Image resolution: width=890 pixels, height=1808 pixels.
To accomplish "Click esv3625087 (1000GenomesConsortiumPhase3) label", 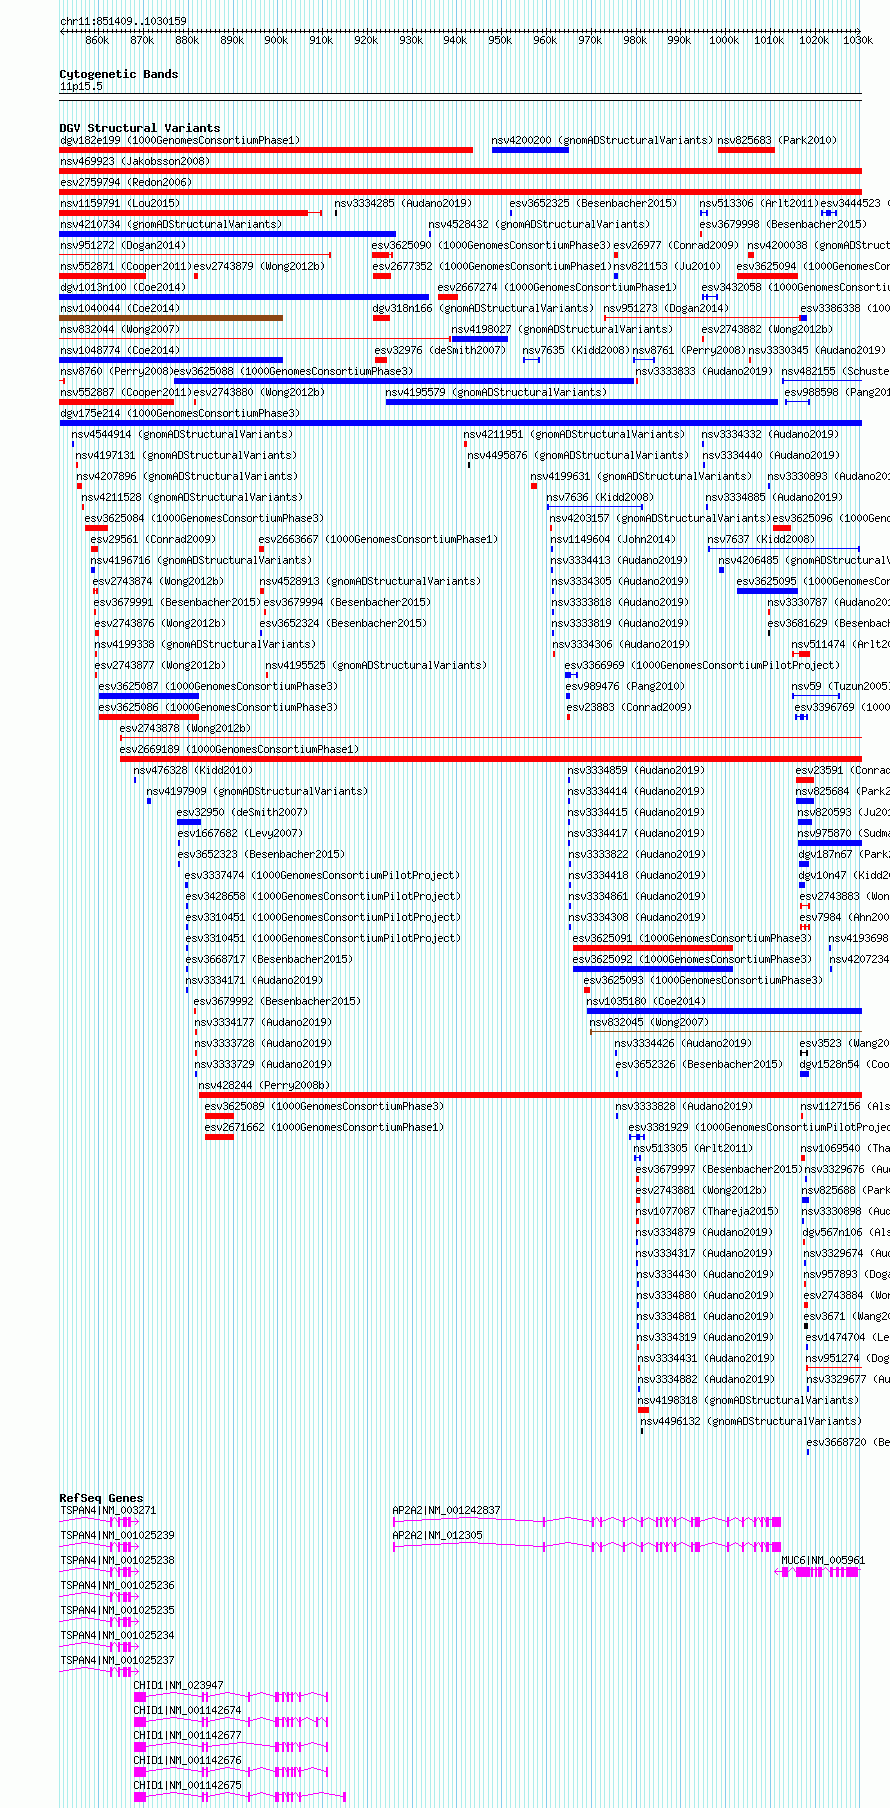I will point(218,686).
